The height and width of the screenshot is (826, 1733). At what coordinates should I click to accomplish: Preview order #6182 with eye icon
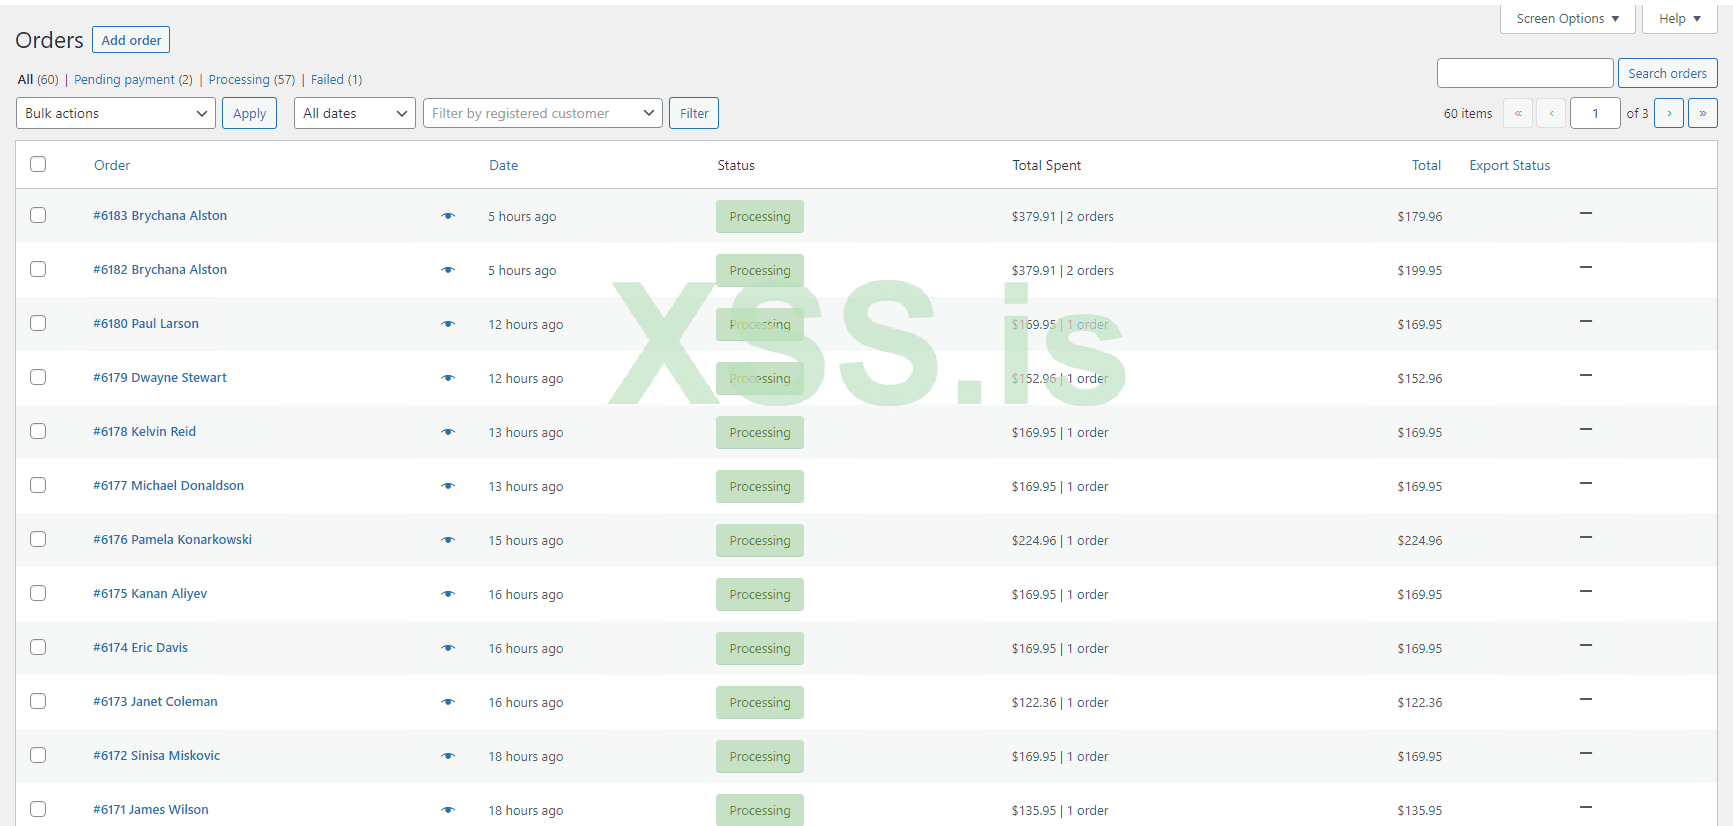click(x=448, y=270)
